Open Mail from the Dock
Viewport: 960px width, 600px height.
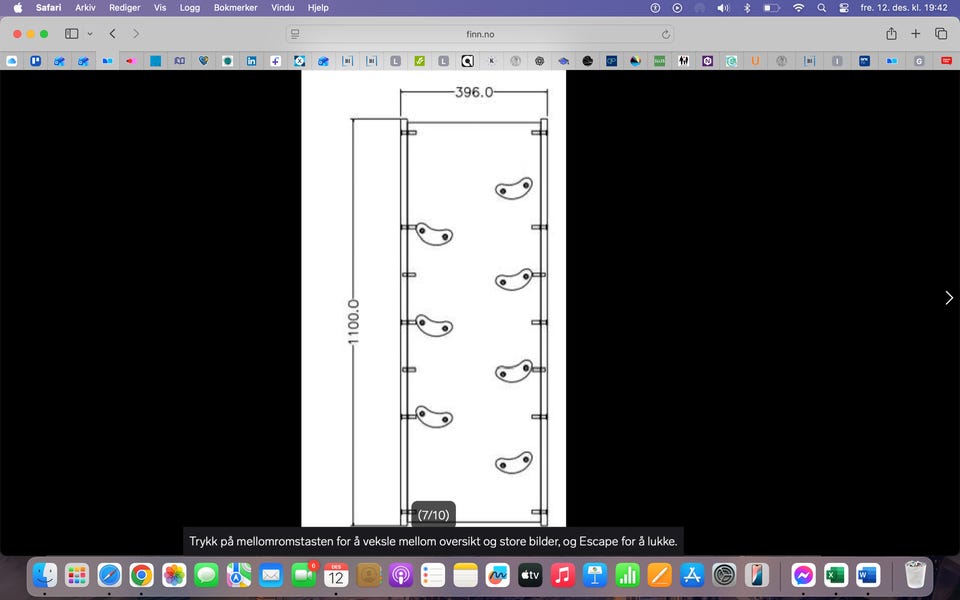271,575
